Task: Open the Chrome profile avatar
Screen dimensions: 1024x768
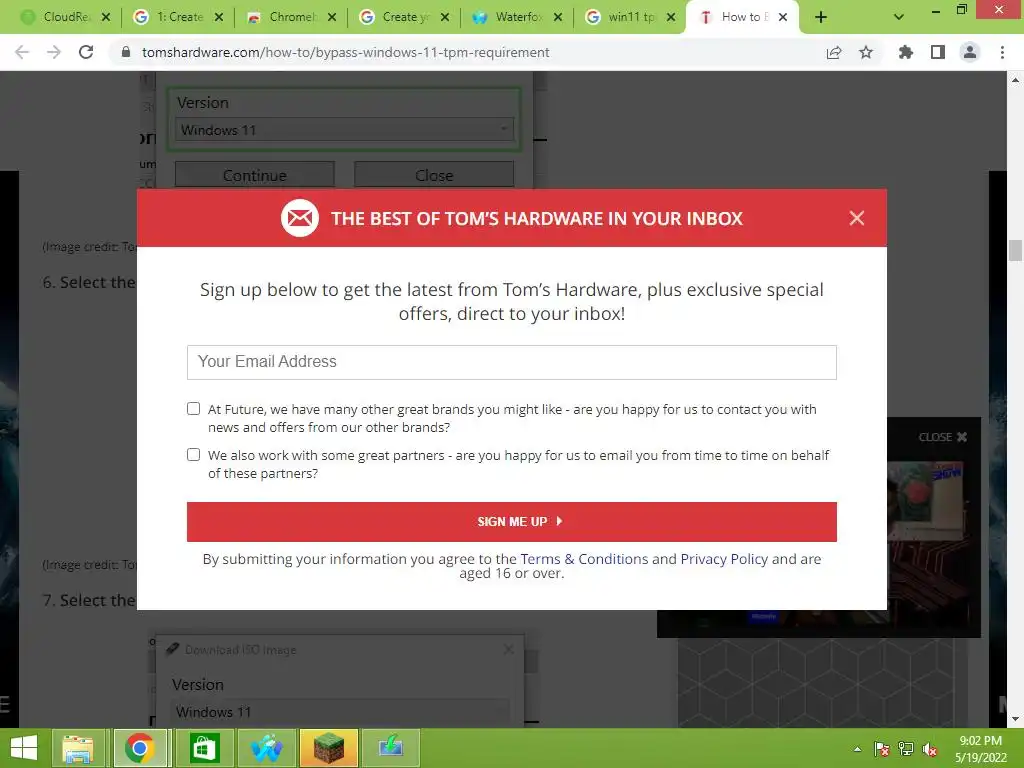Action: tap(970, 52)
